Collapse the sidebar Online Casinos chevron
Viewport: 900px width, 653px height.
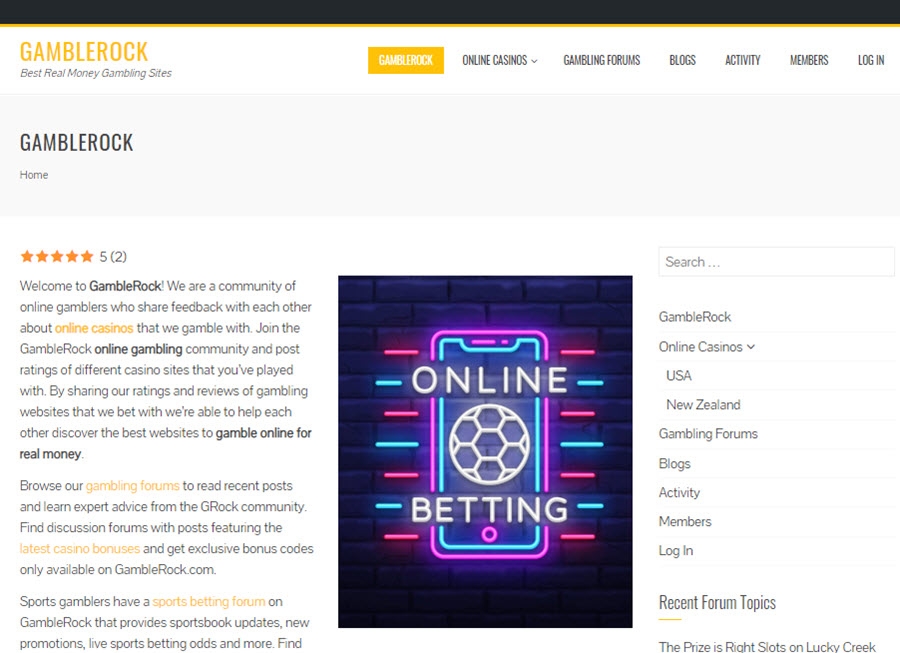pos(751,347)
